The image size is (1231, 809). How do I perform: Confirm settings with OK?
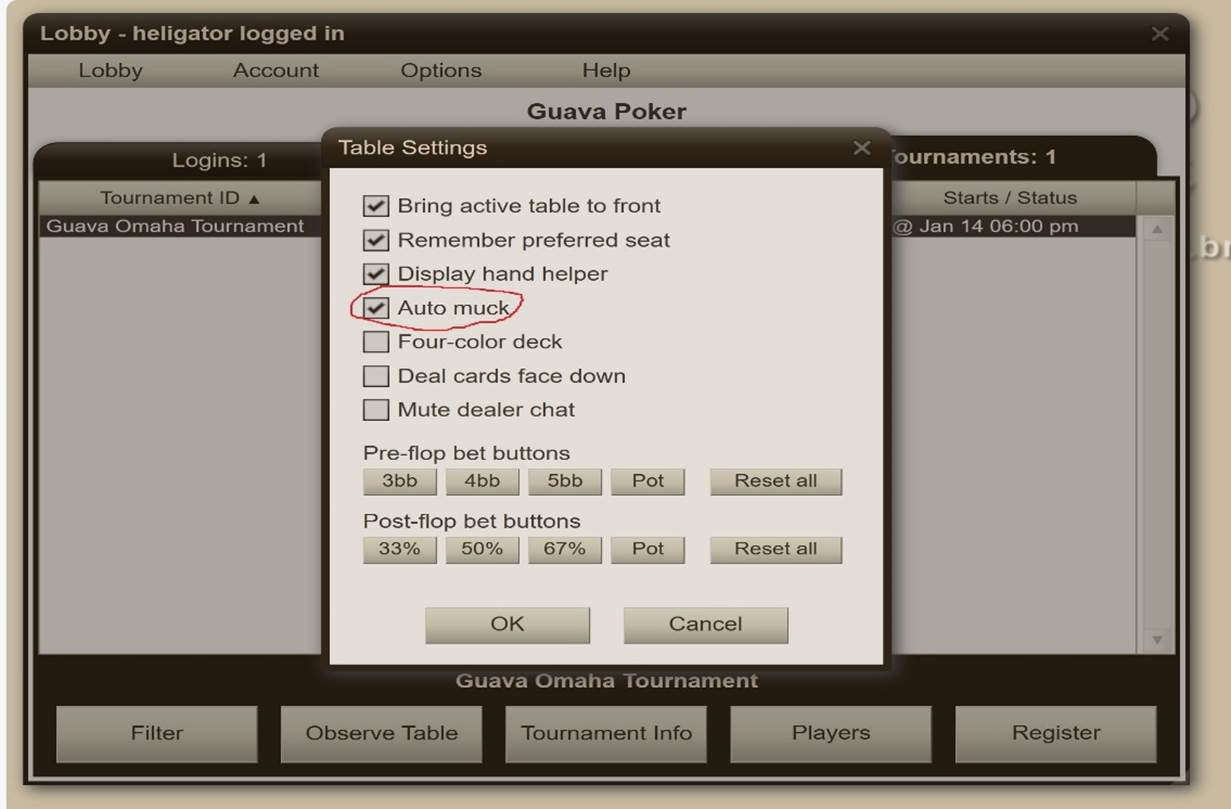pos(507,624)
